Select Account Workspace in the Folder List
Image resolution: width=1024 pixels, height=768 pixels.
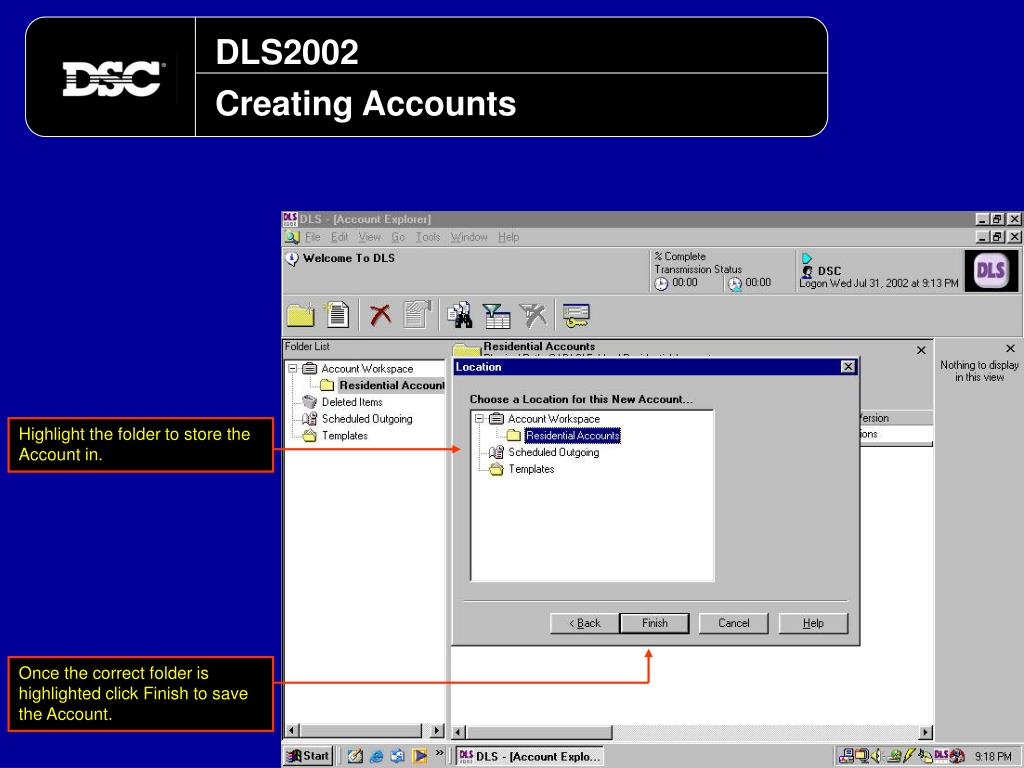click(367, 368)
